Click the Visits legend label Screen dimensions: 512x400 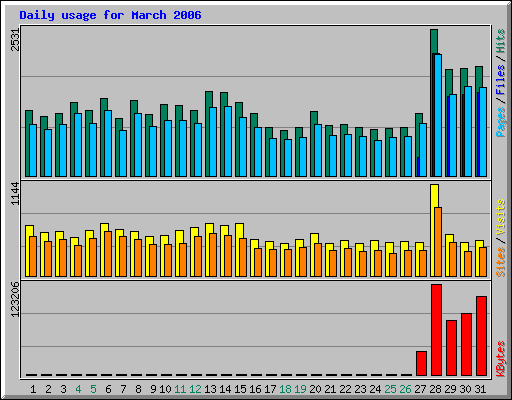500,218
